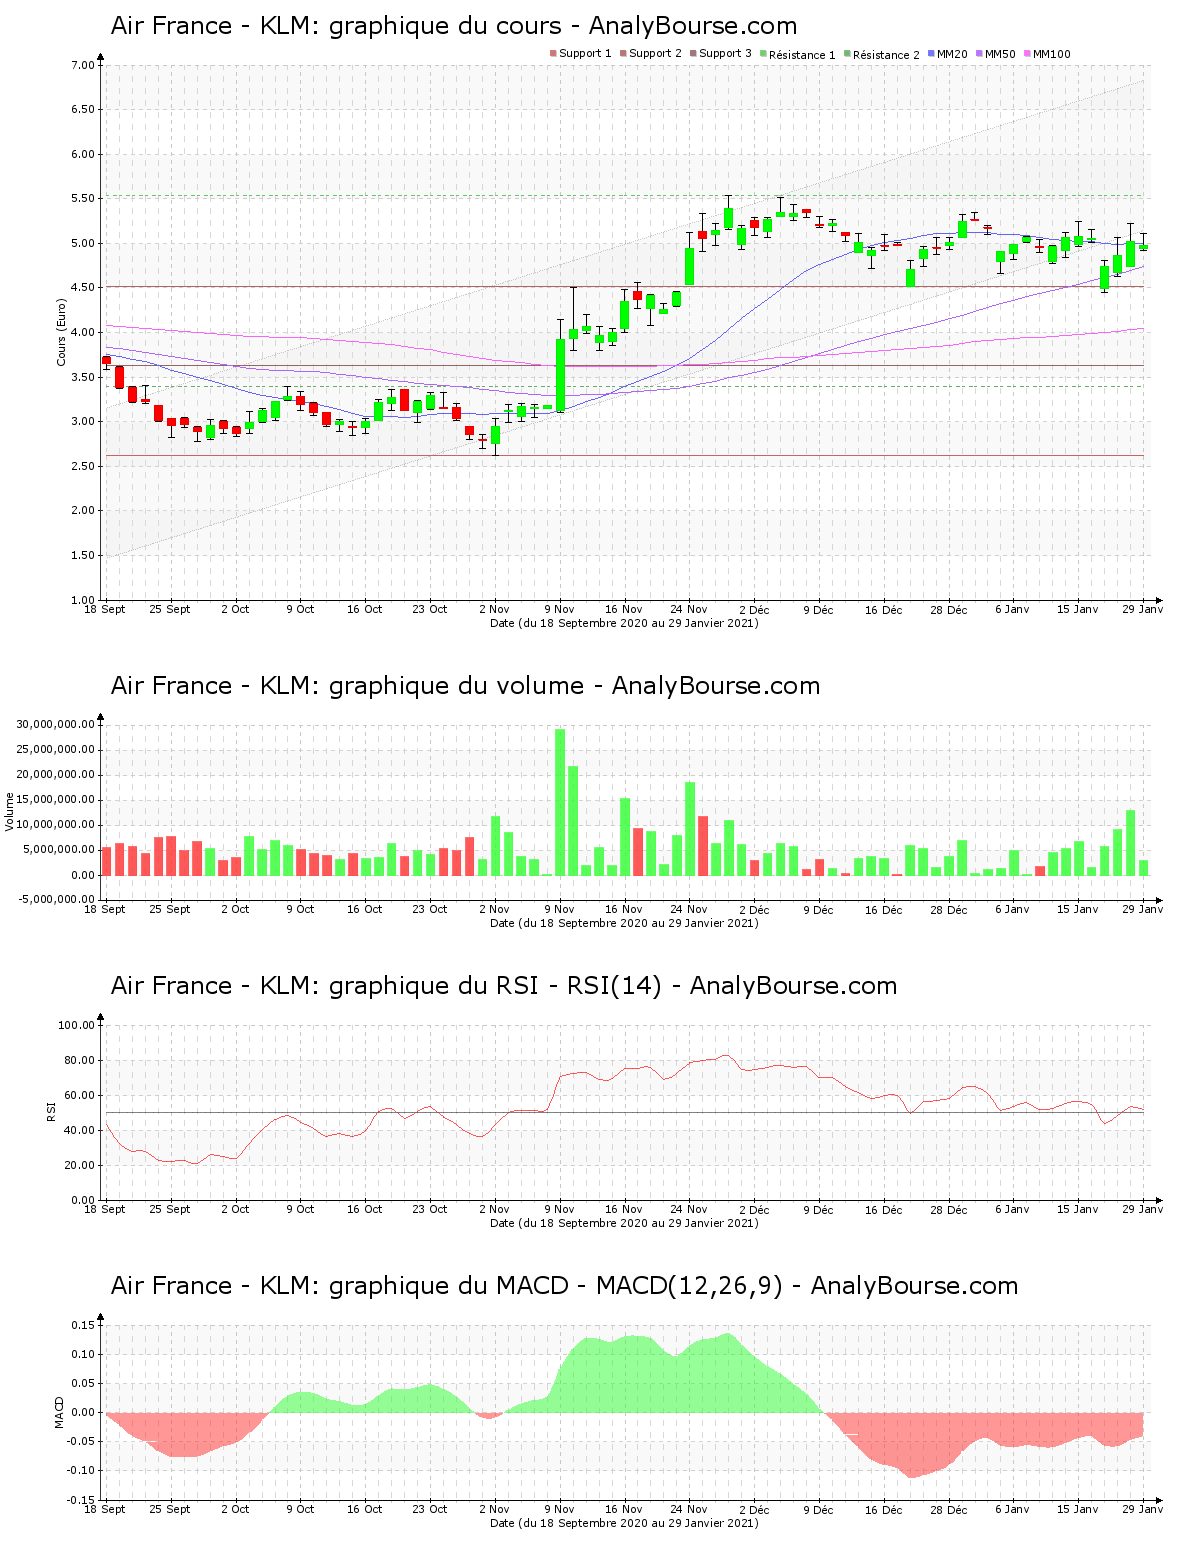Select the Support 3 legend entry

(x=724, y=54)
